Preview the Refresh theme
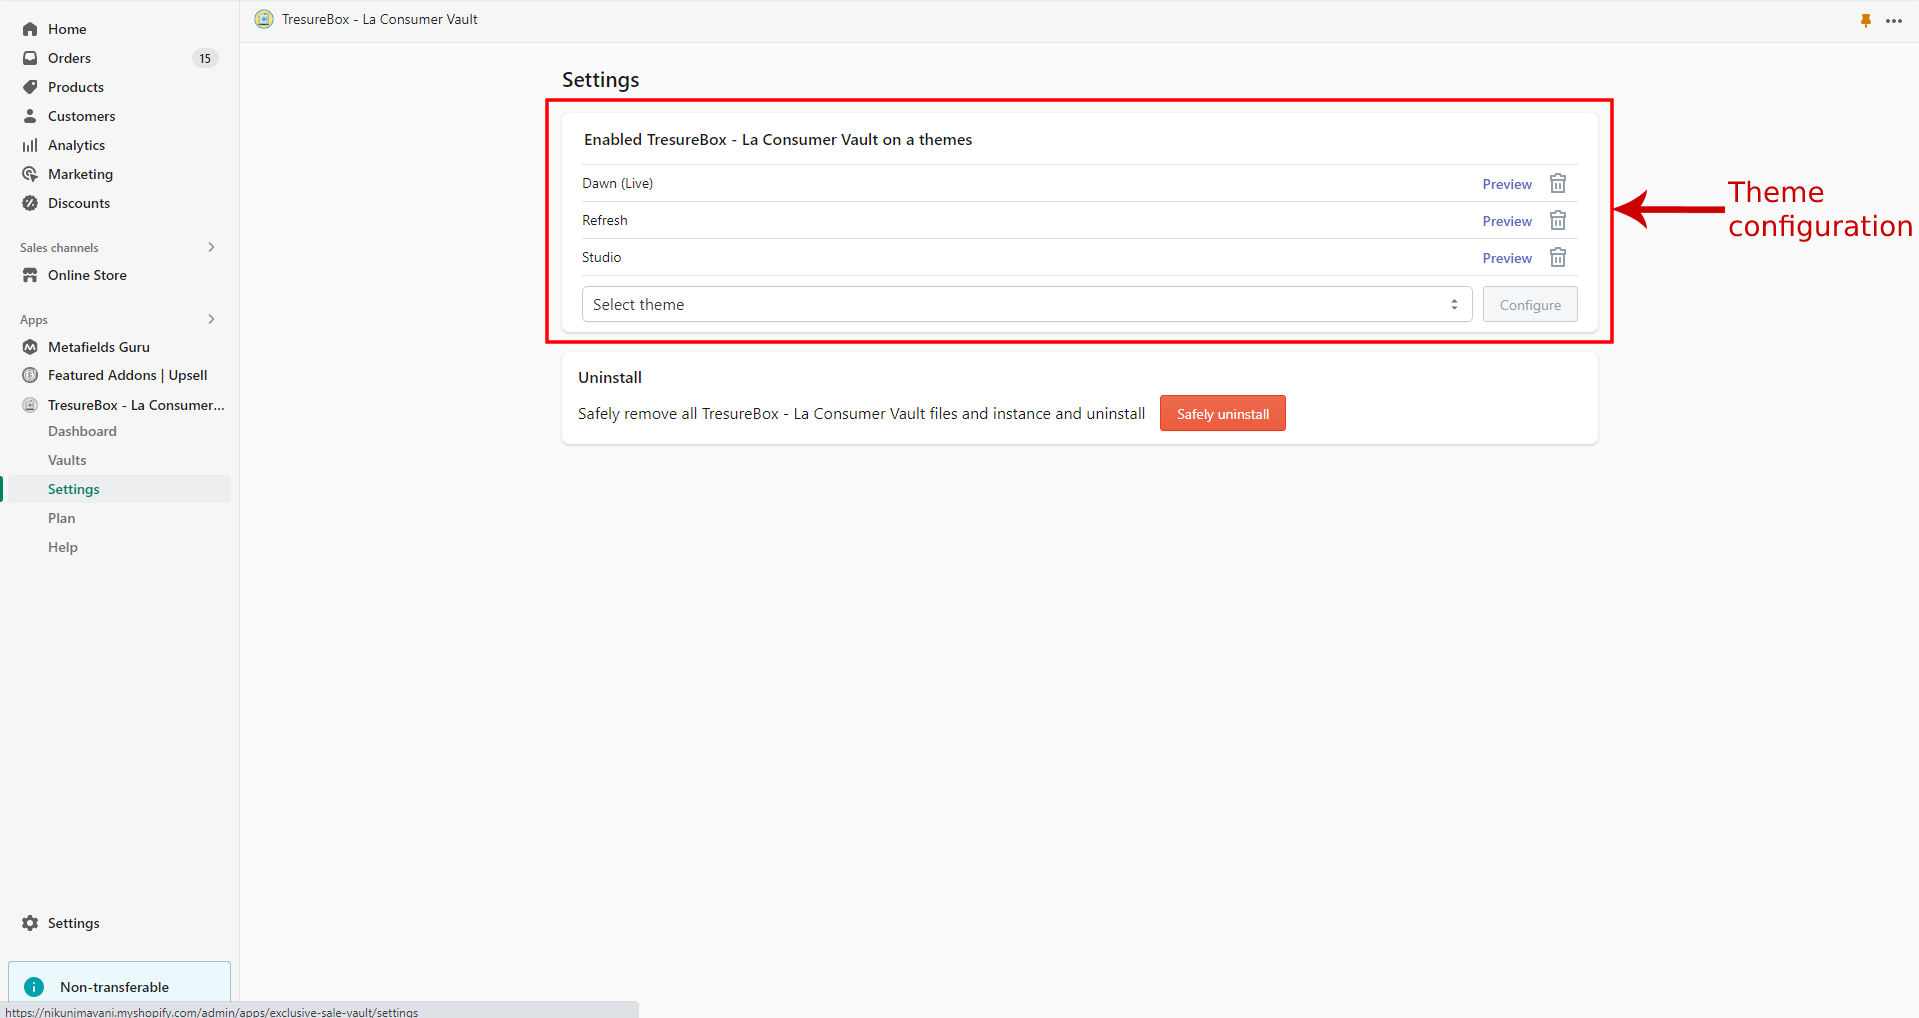1919x1018 pixels. tap(1507, 221)
